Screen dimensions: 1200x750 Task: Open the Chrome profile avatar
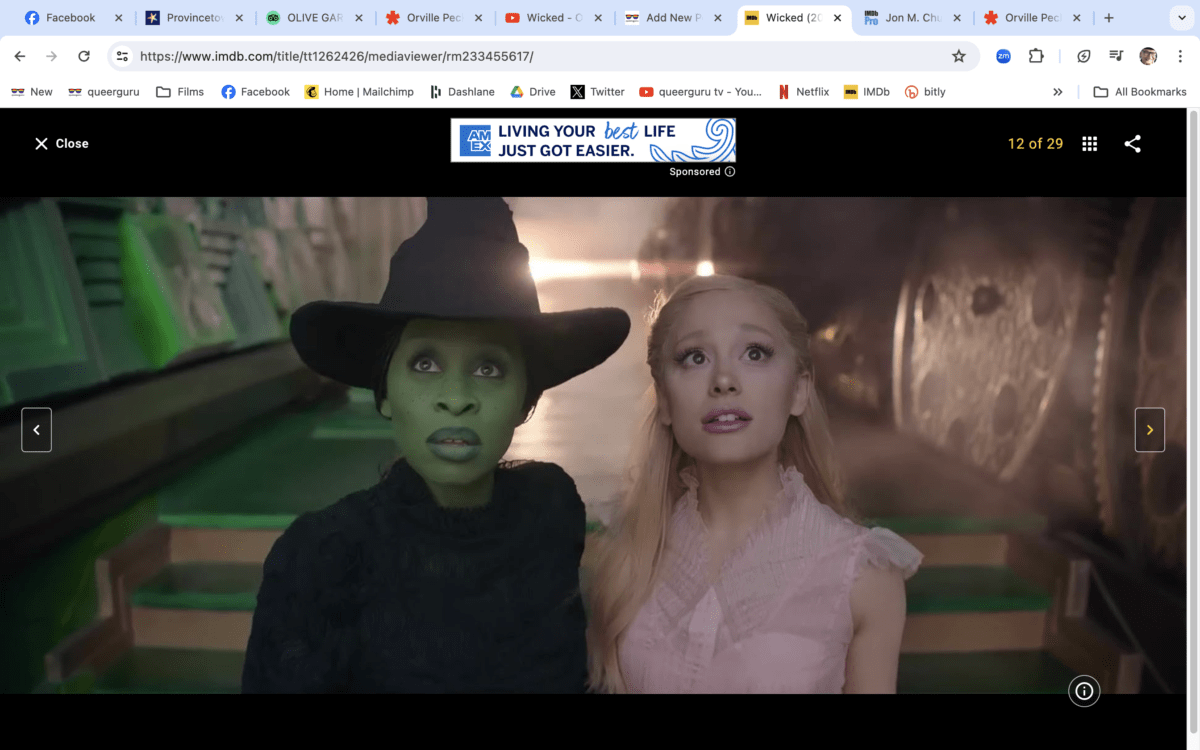click(x=1148, y=56)
